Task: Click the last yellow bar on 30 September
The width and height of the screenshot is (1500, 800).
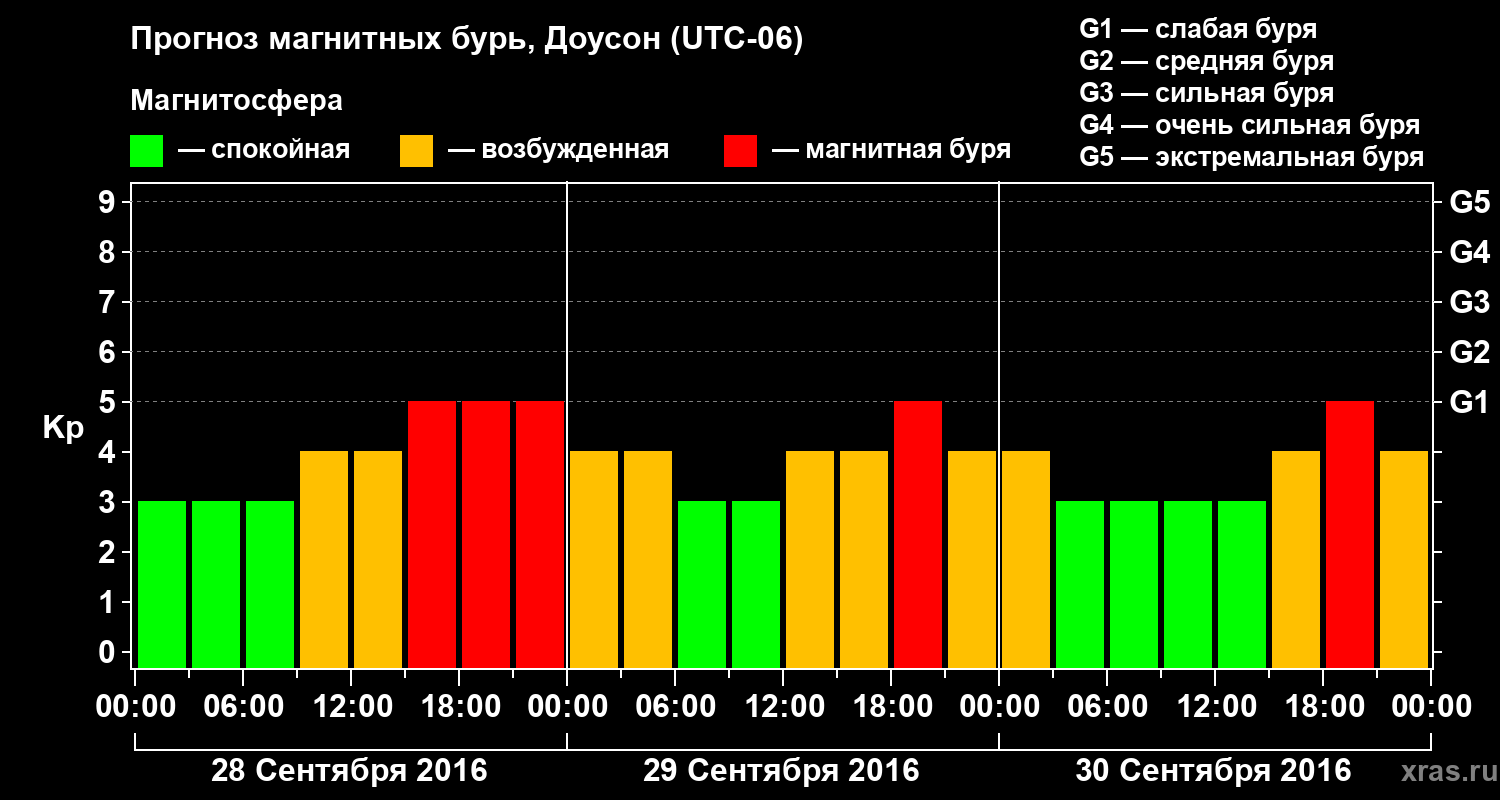Action: tap(1404, 559)
